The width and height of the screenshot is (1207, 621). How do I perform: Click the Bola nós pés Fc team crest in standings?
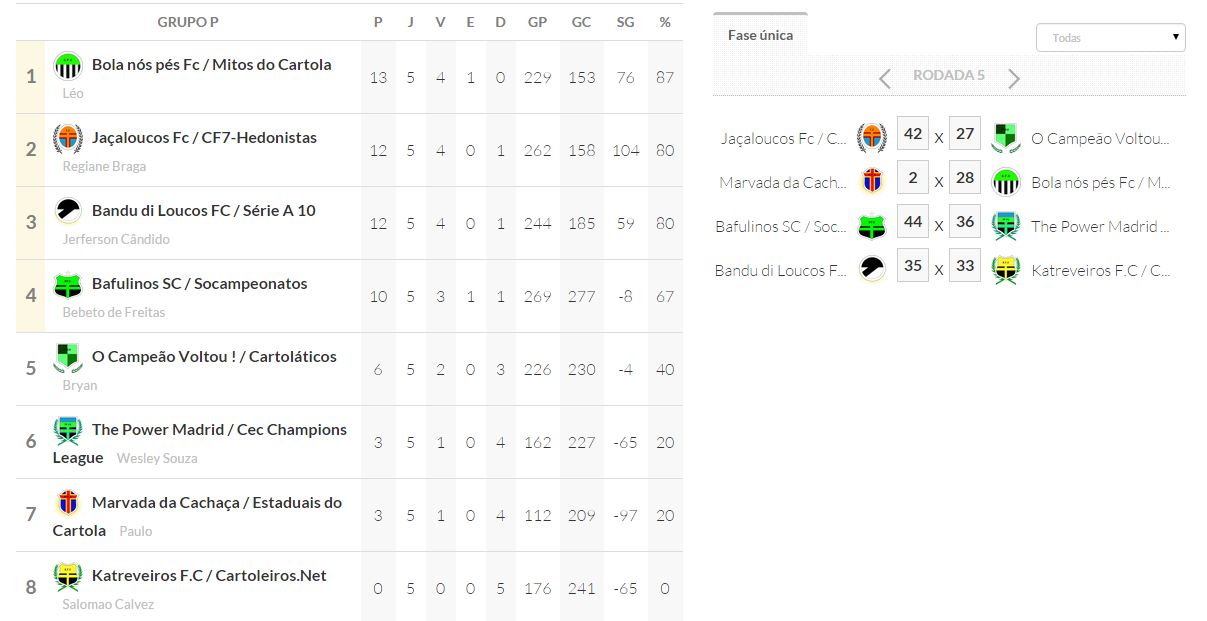click(68, 66)
